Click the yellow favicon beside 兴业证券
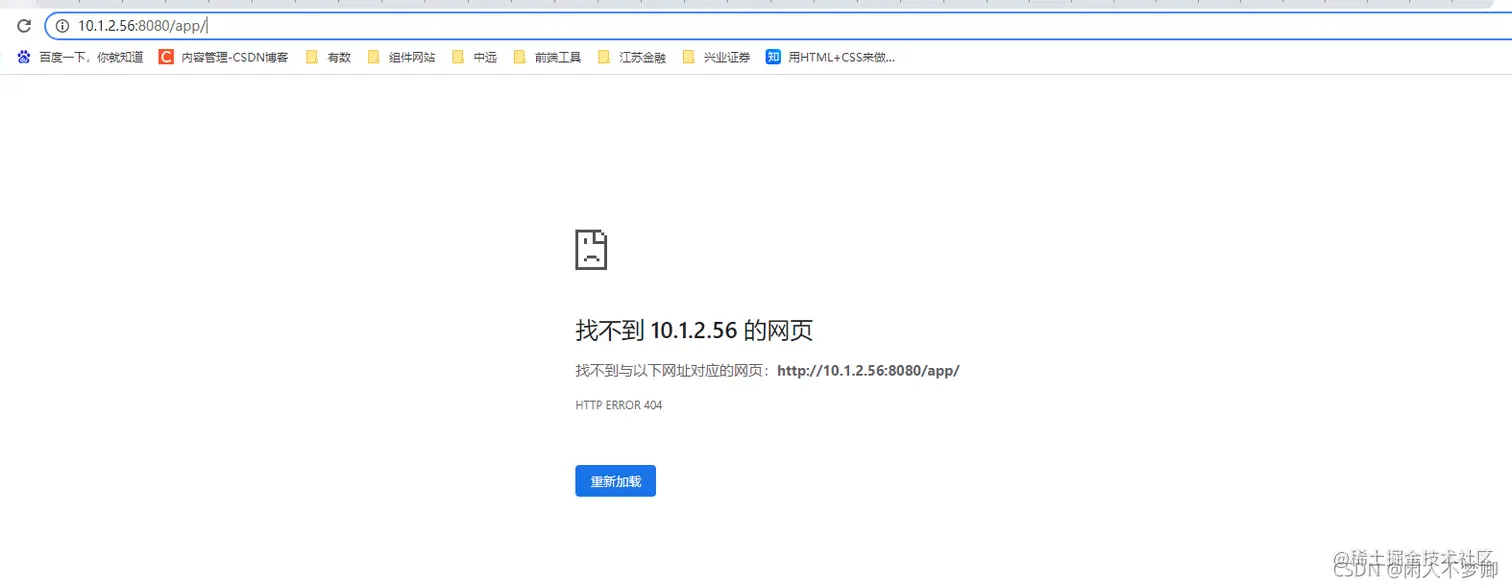This screenshot has height=587, width=1512. [x=688, y=57]
